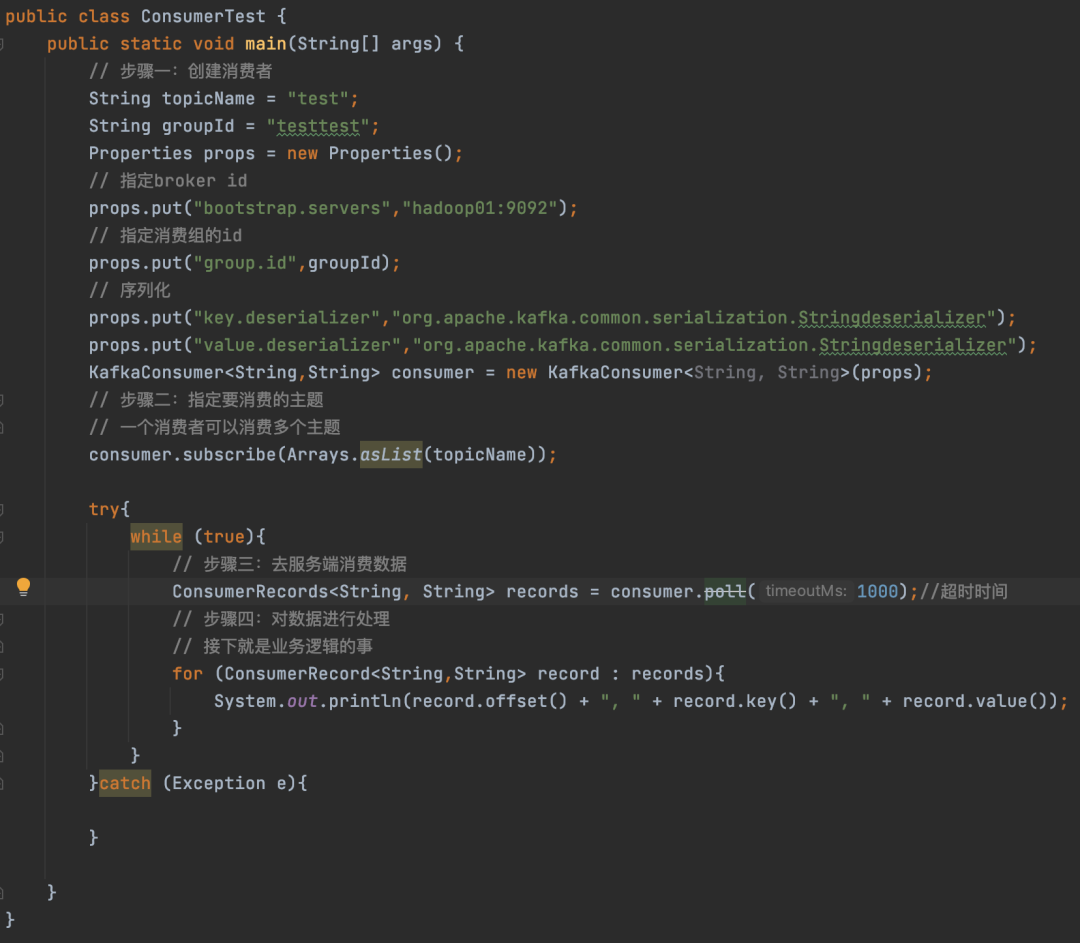The image size is (1080, 943).
Task: Click the comment 指定消费组的id
Action: coord(165,236)
